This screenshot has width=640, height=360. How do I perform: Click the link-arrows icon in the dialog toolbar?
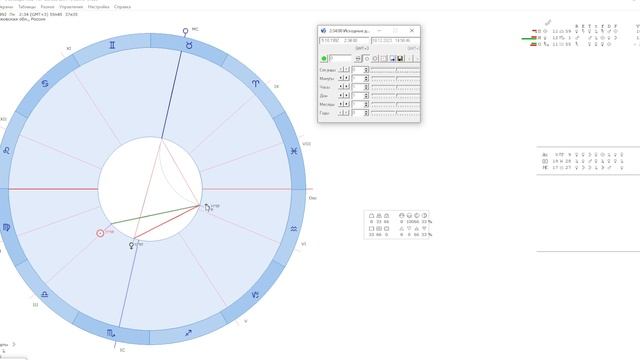pyautogui.click(x=358, y=59)
